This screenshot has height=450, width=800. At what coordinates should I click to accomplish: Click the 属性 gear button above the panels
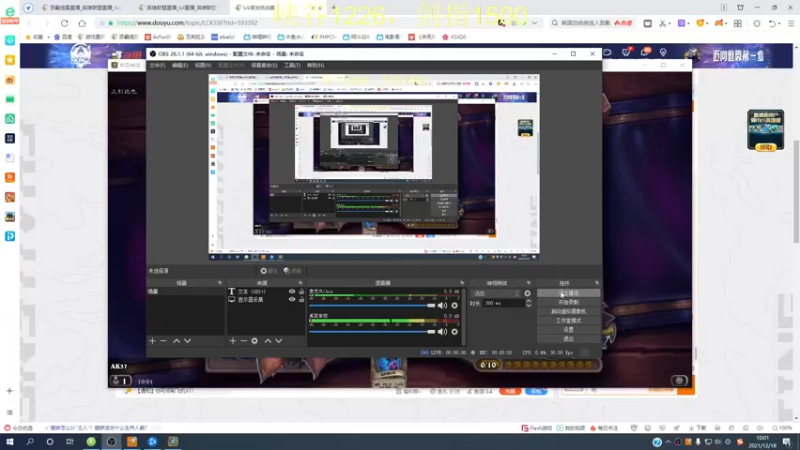point(269,271)
